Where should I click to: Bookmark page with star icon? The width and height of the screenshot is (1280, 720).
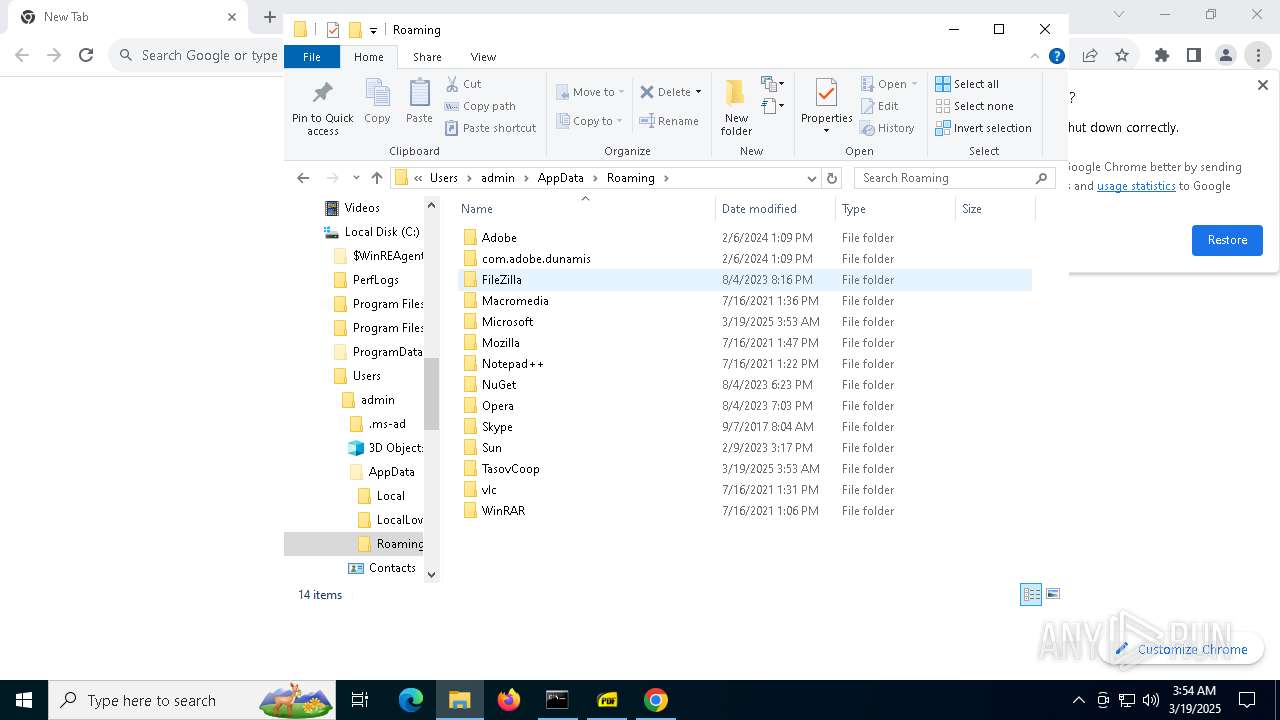pyautogui.click(x=1122, y=56)
